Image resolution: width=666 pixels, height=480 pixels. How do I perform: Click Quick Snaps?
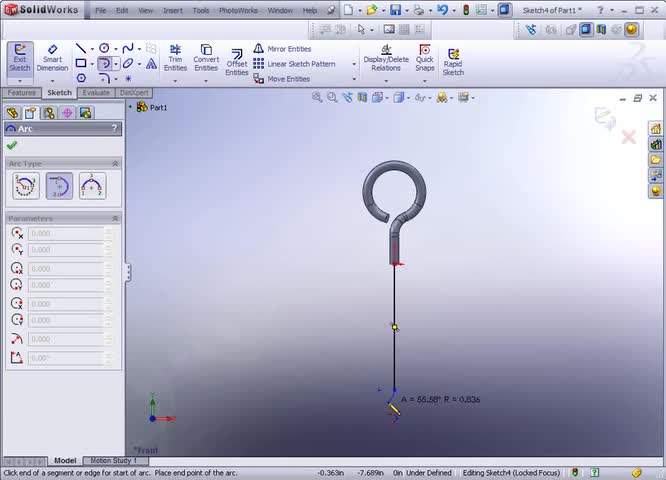point(425,59)
